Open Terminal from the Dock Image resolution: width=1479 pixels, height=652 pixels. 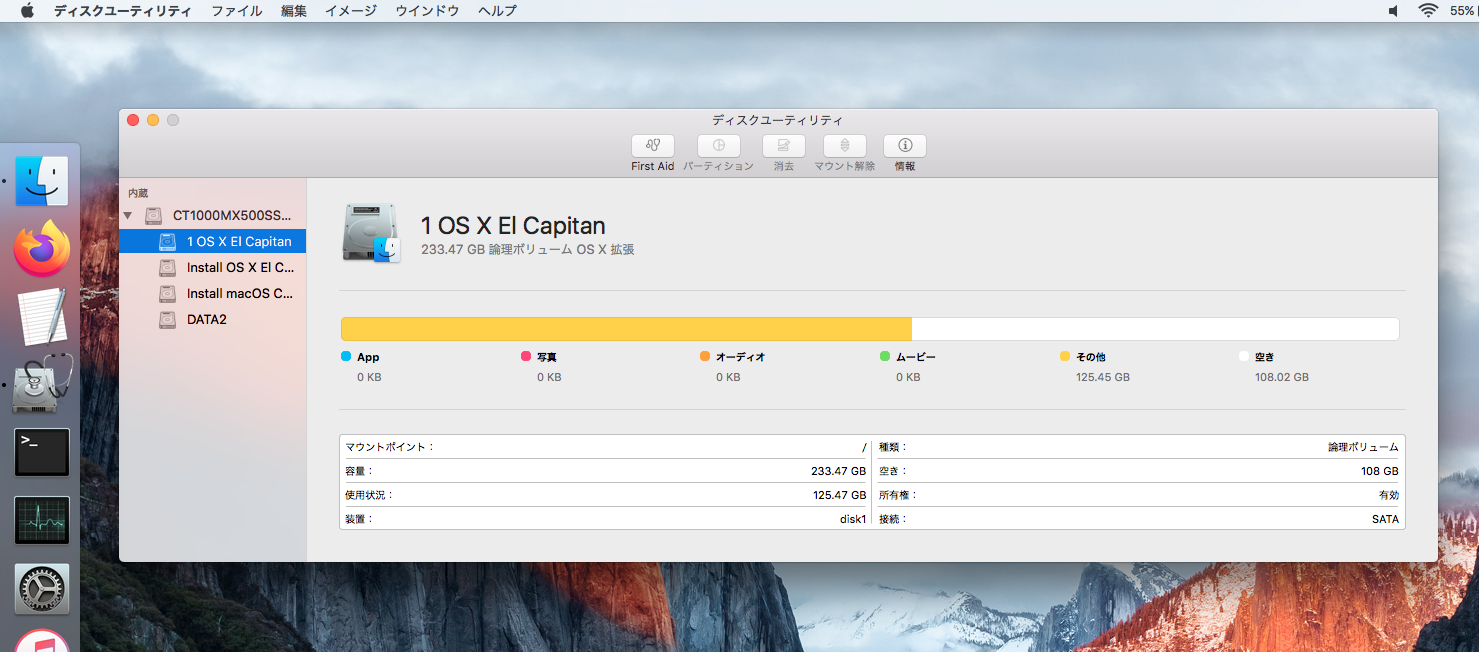tap(42, 452)
